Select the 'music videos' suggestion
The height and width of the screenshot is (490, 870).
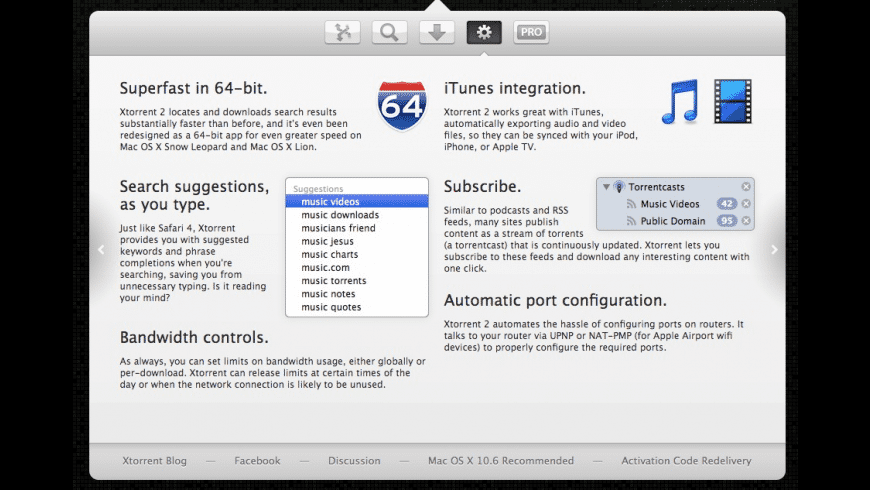[331, 202]
